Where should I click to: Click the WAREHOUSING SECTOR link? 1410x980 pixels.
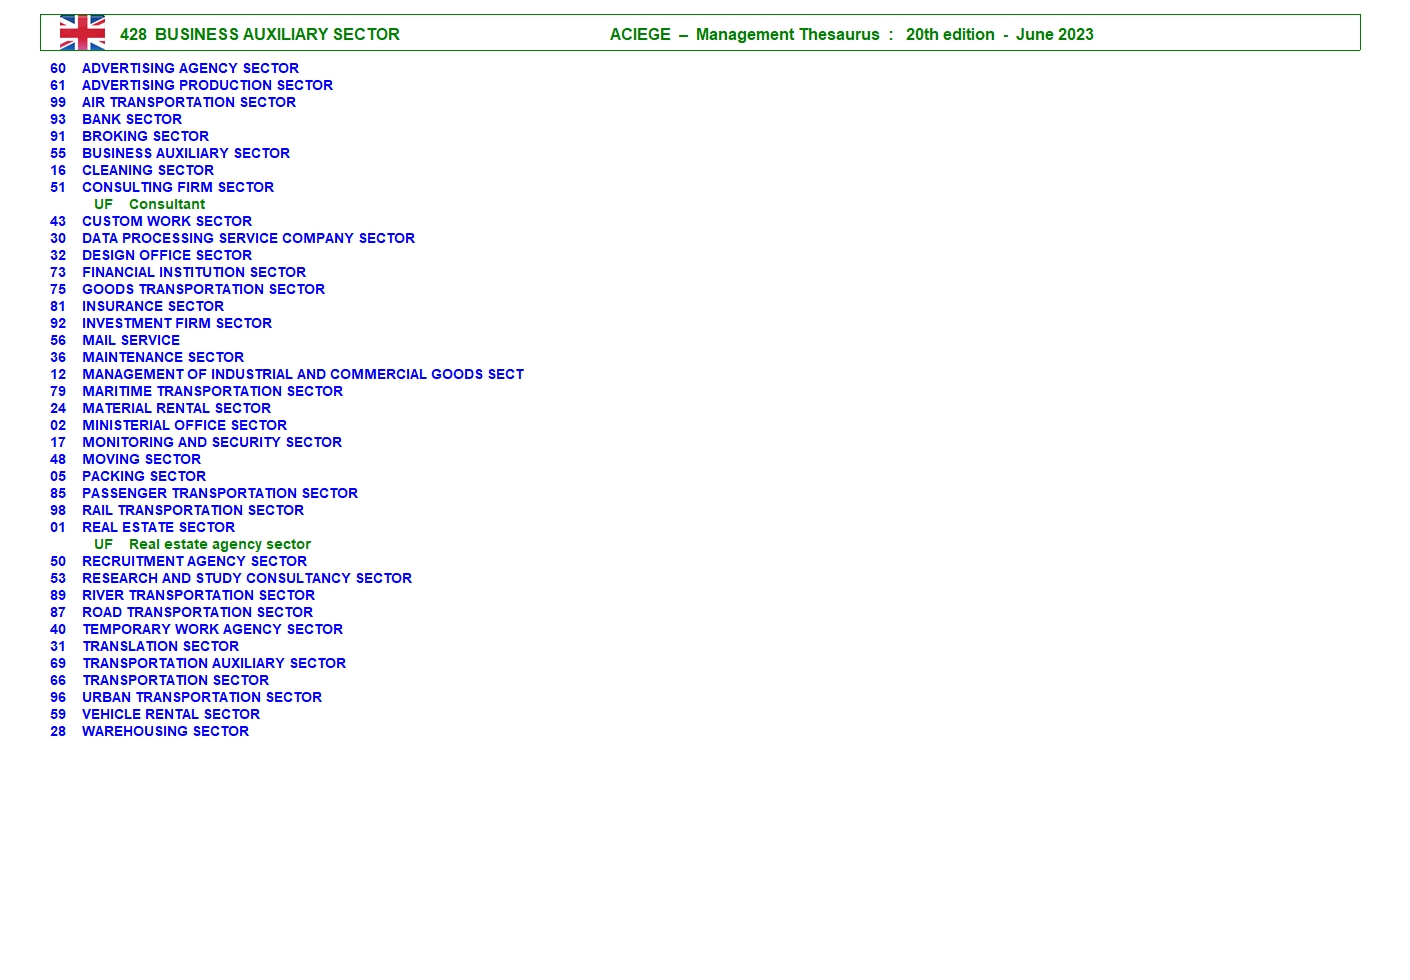pyautogui.click(x=165, y=732)
